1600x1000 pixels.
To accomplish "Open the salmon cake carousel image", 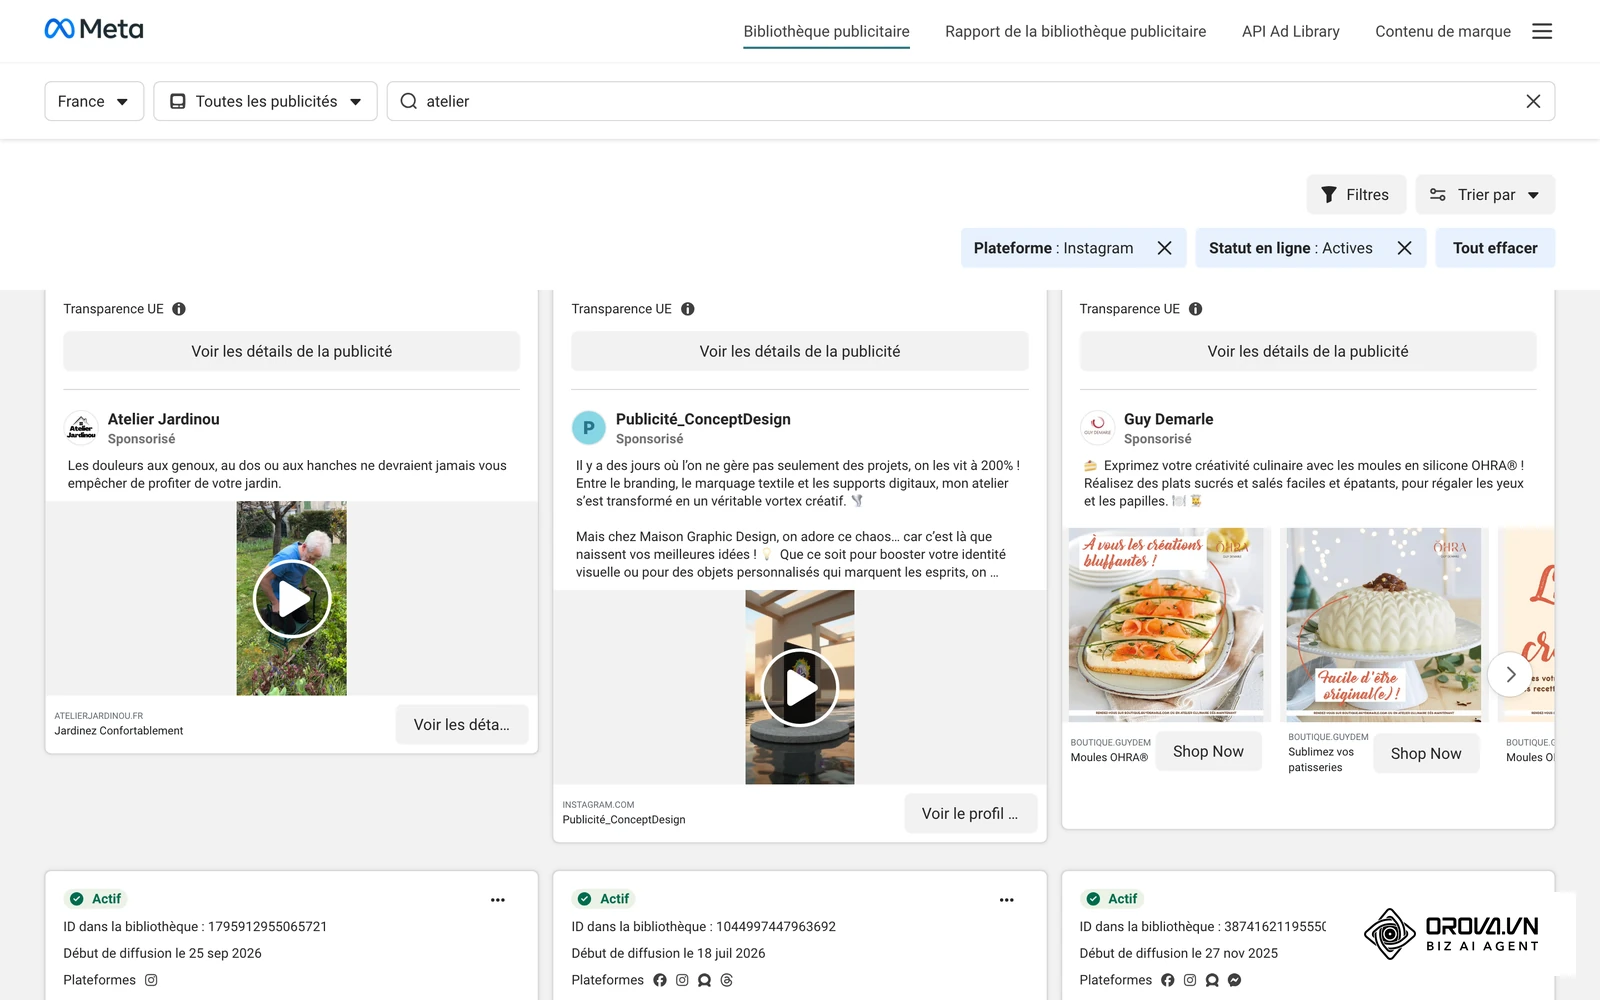I will tap(1166, 624).
